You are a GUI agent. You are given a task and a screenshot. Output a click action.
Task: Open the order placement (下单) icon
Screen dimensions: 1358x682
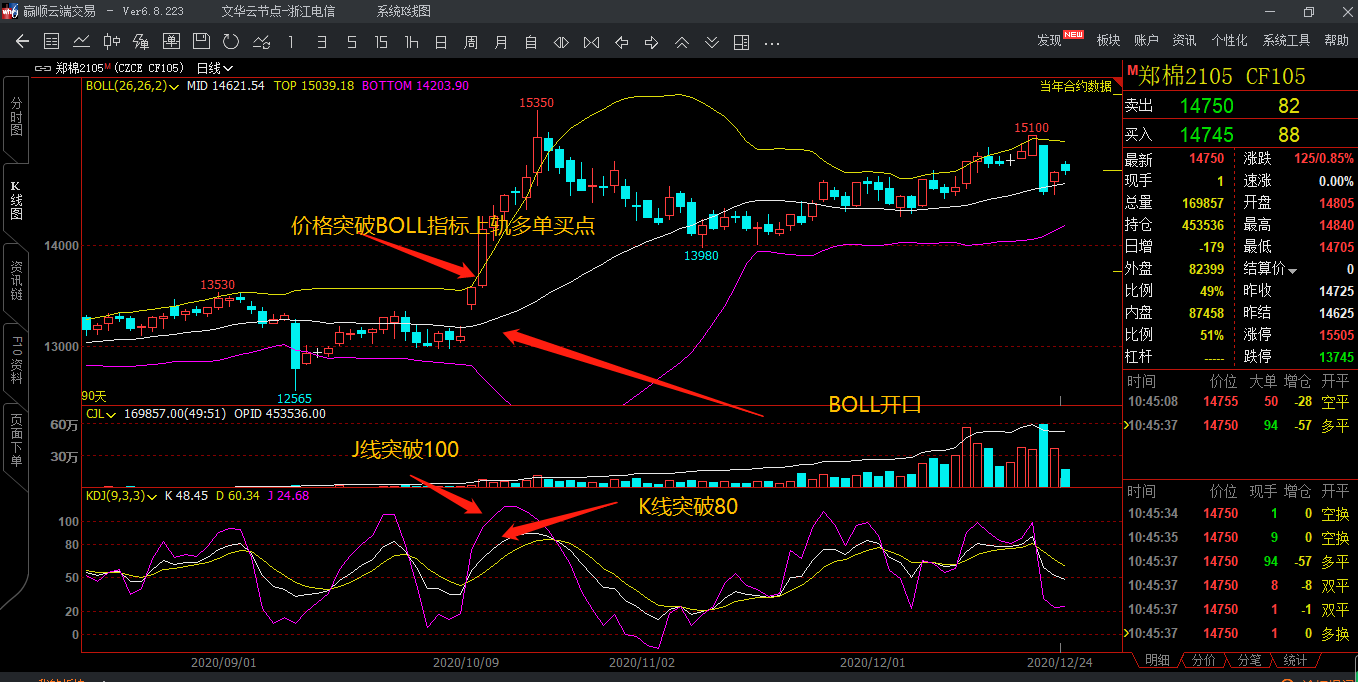click(141, 42)
